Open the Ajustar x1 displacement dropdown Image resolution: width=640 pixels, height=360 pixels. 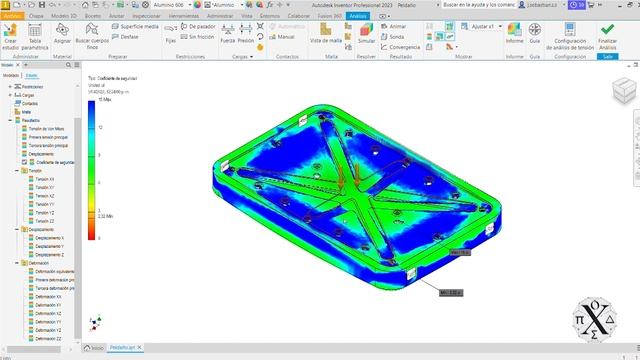[x=500, y=26]
